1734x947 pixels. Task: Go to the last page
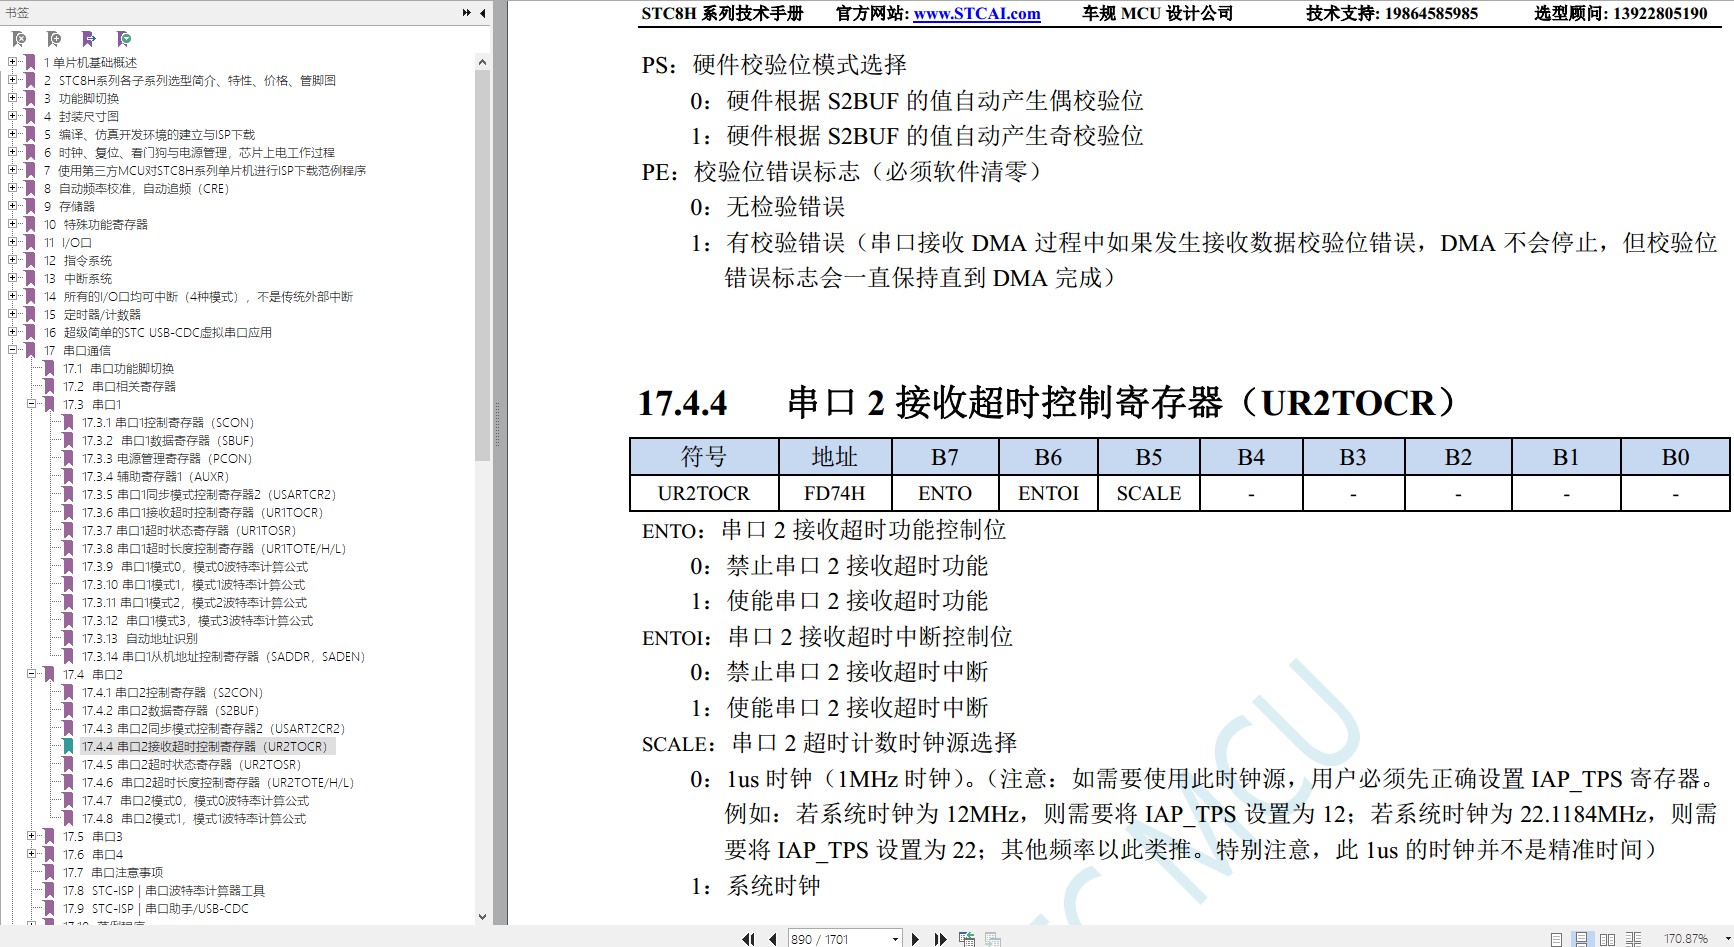940,939
